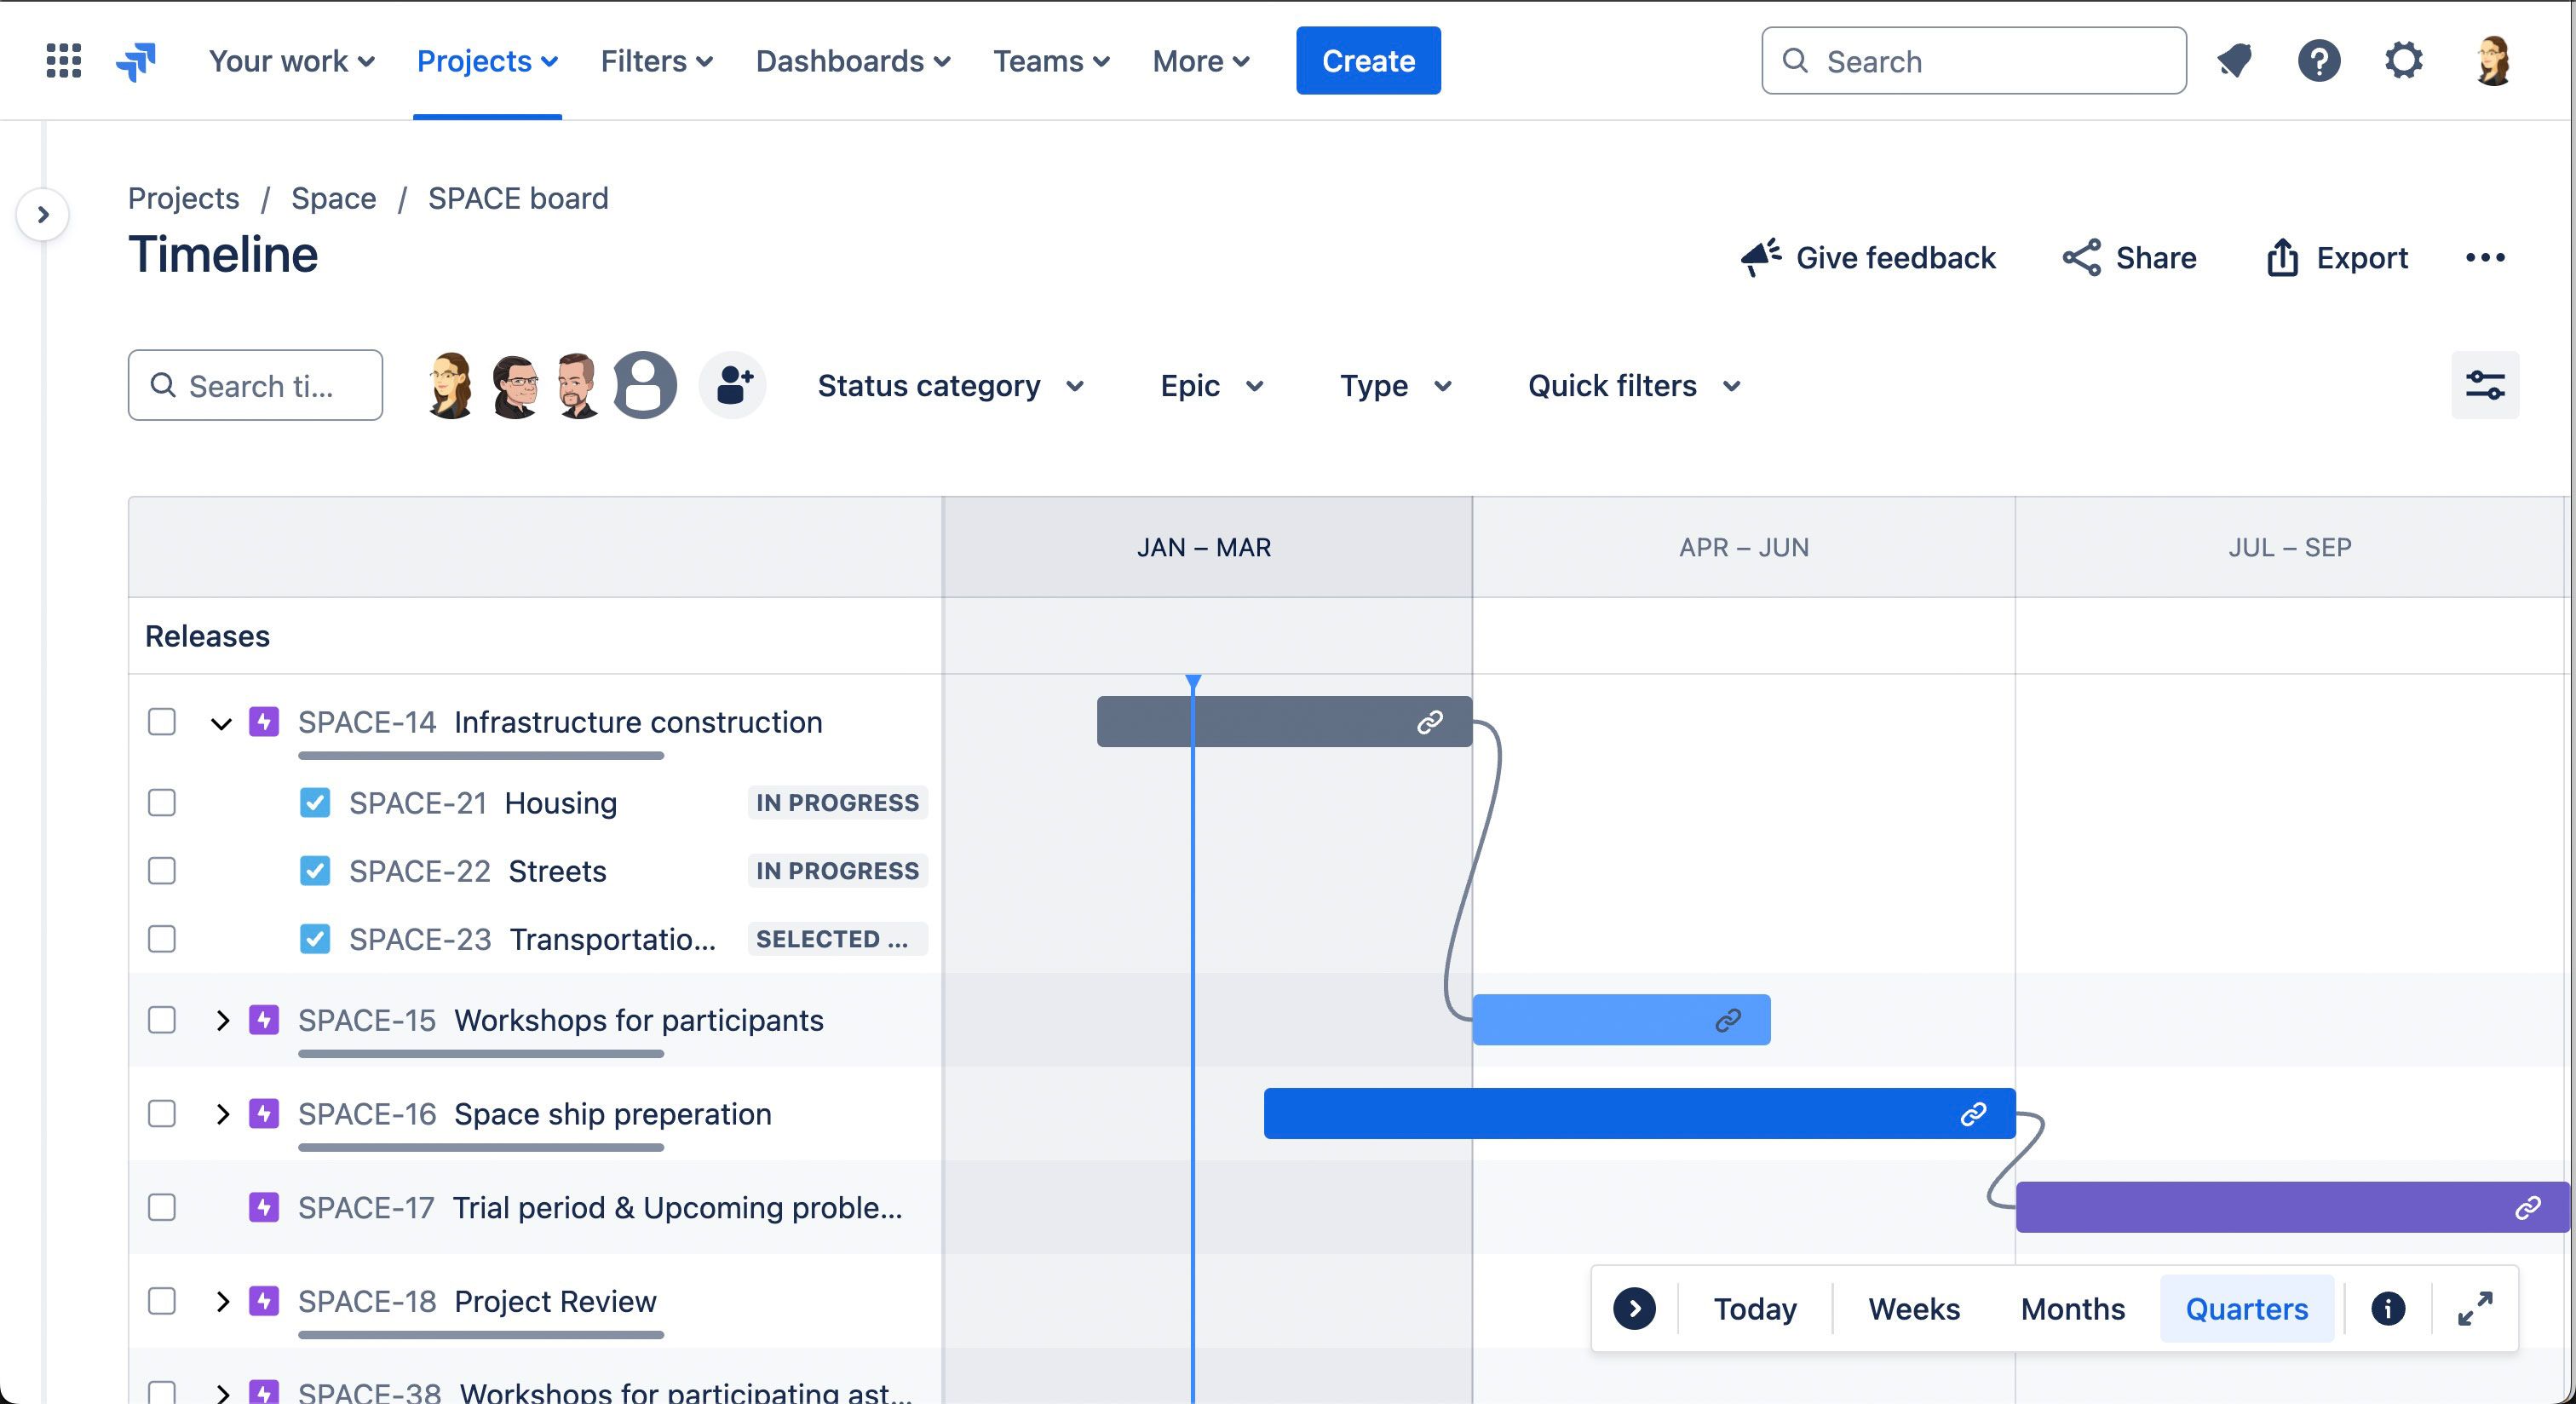
Task: Click the notifications bell icon
Action: pos(2235,61)
